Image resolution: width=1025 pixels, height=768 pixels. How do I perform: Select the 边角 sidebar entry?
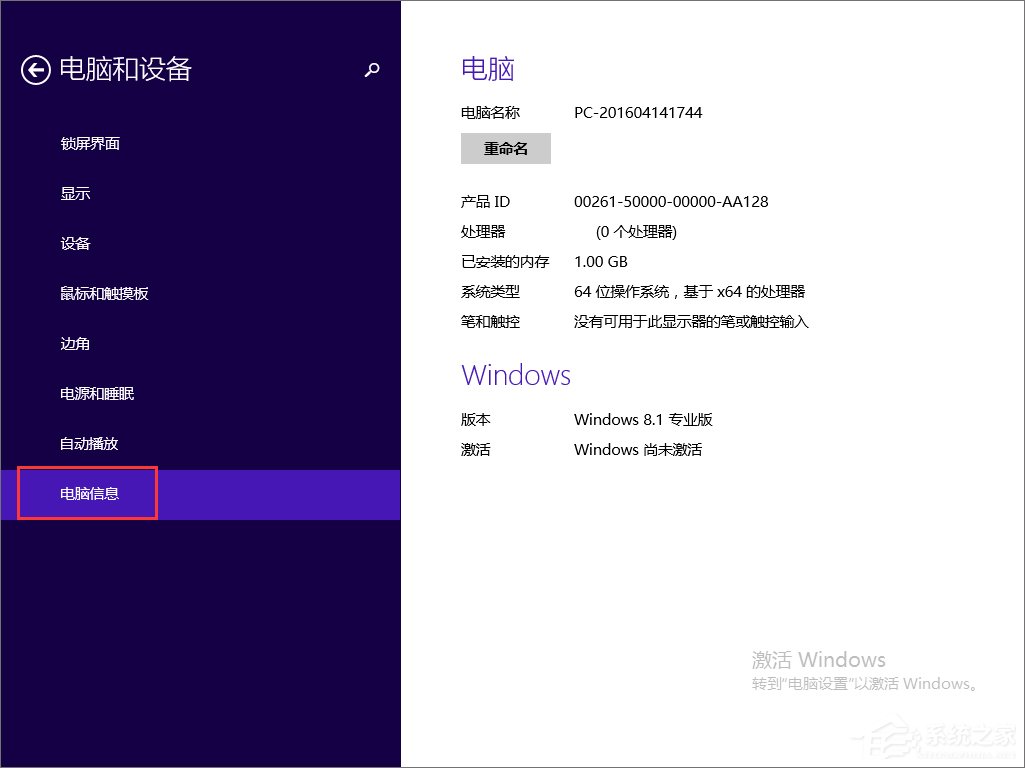(75, 343)
